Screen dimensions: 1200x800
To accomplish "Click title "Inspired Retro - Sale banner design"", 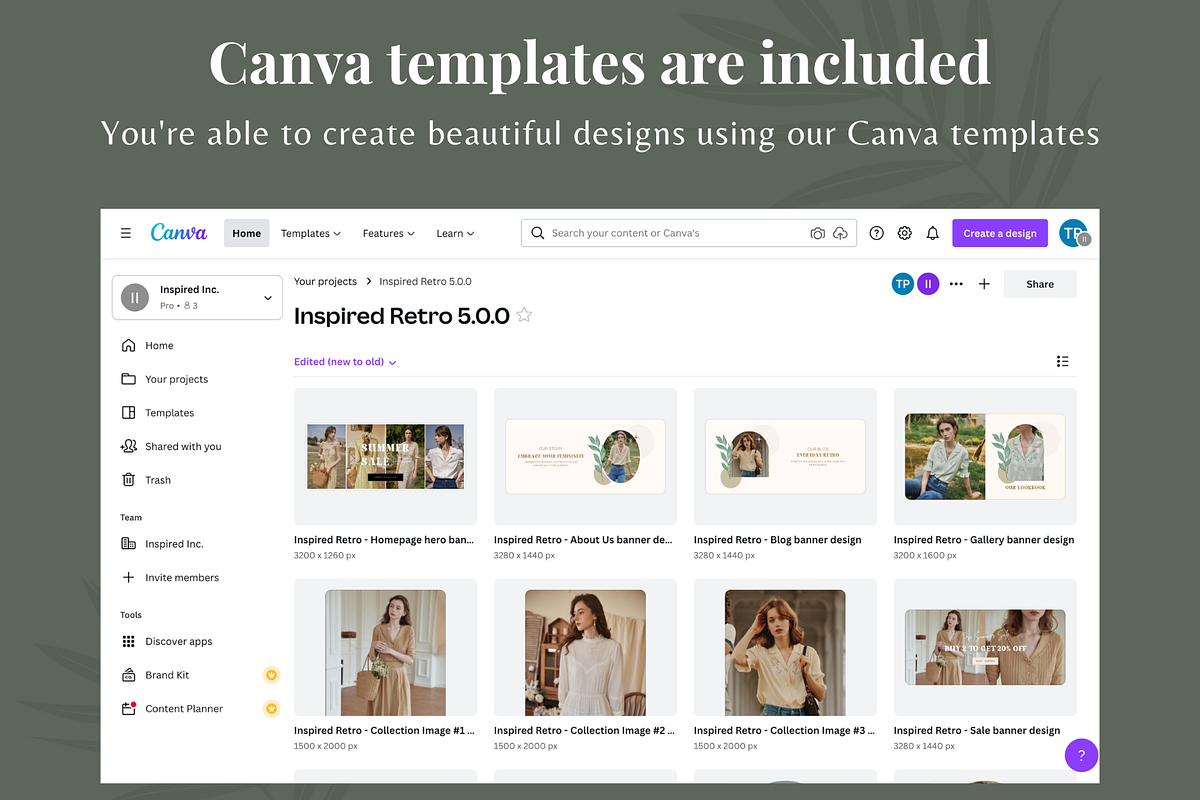I will 977,731.
